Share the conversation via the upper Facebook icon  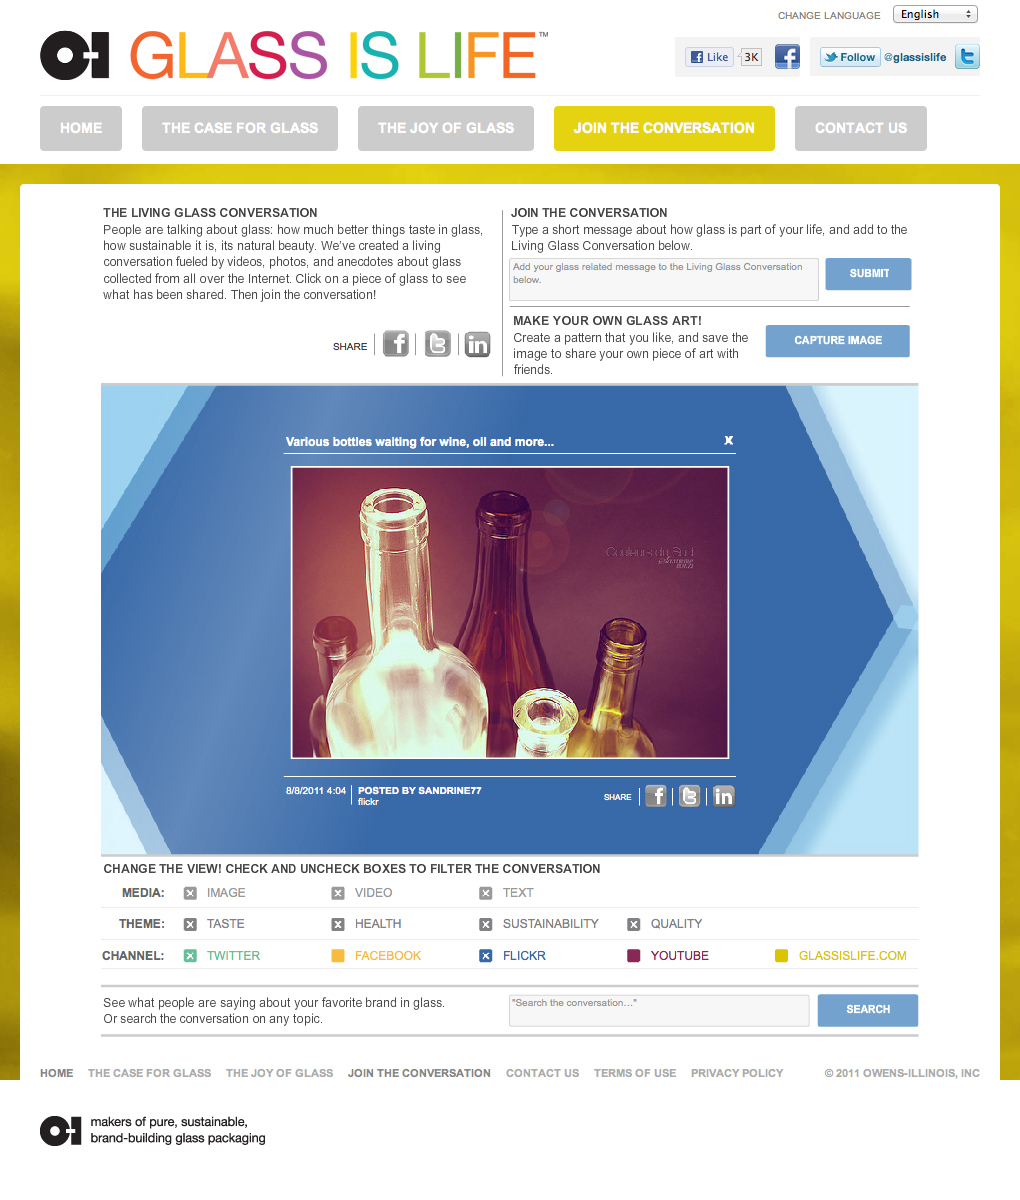click(396, 345)
